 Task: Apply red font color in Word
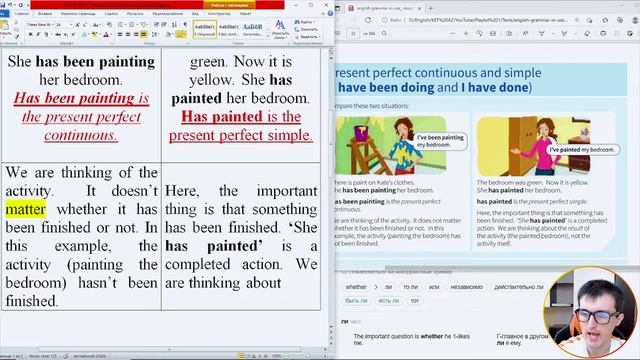(x=106, y=34)
